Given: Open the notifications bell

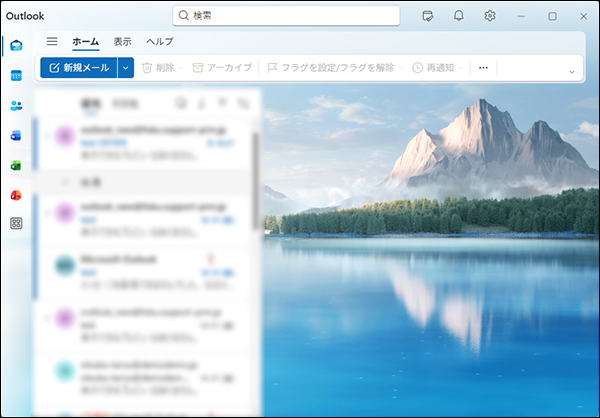Looking at the screenshot, I should click(x=459, y=16).
